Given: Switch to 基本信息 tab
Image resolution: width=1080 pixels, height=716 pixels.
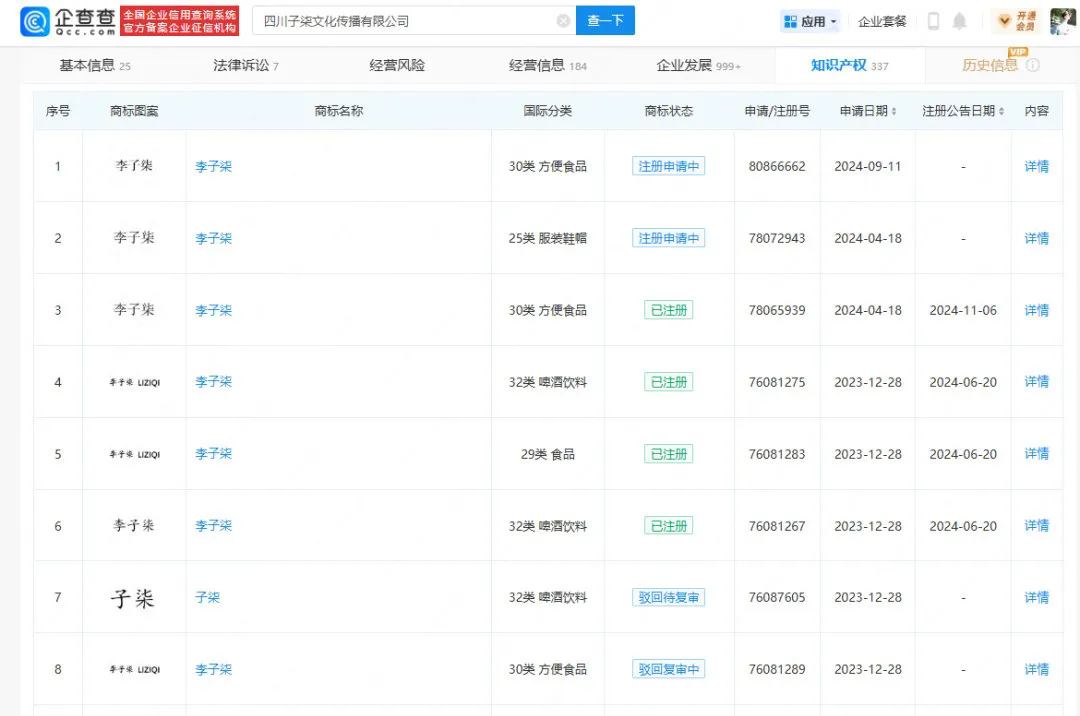Looking at the screenshot, I should pos(94,65).
